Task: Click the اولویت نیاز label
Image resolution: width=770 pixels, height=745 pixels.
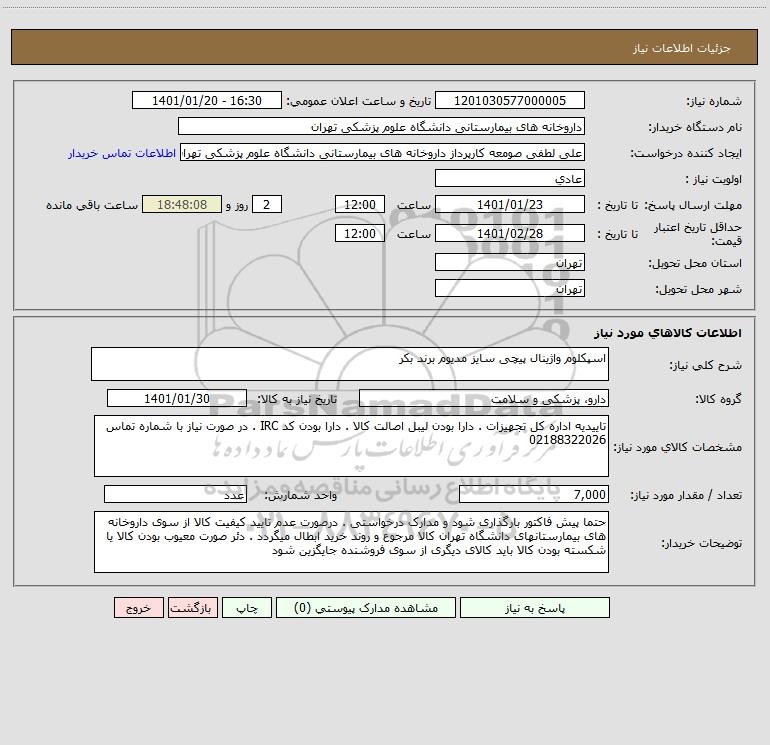Action: tap(714, 179)
